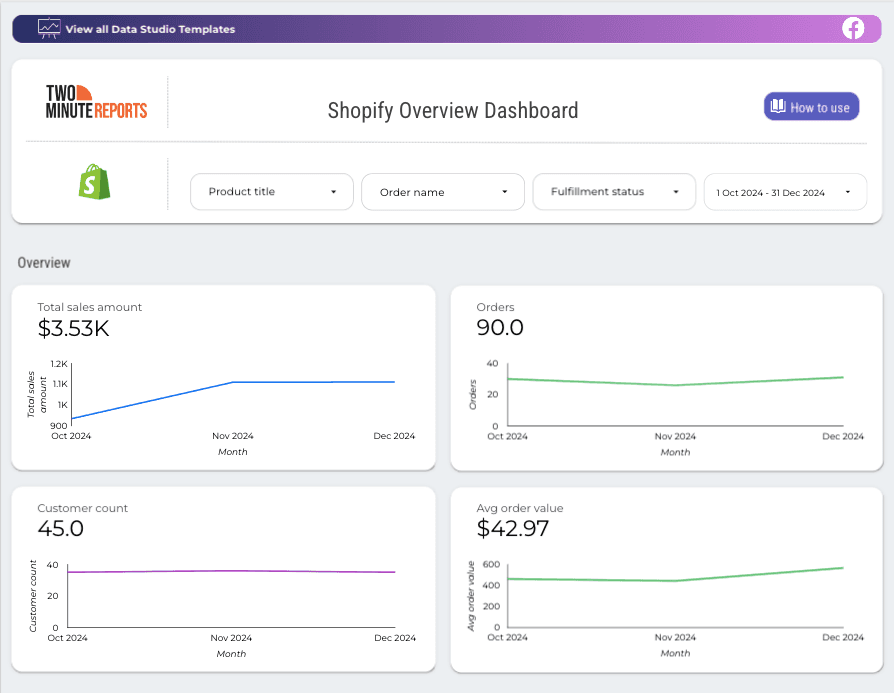
Task: Click the Shopify bag logo icon
Action: coord(96,182)
